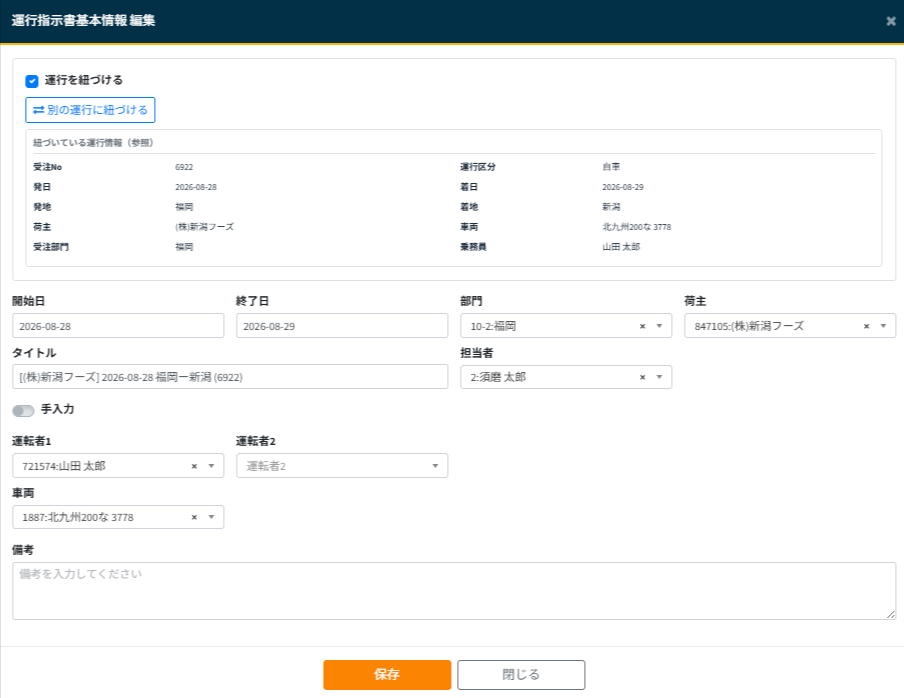Click the 閉じる button

point(521,675)
